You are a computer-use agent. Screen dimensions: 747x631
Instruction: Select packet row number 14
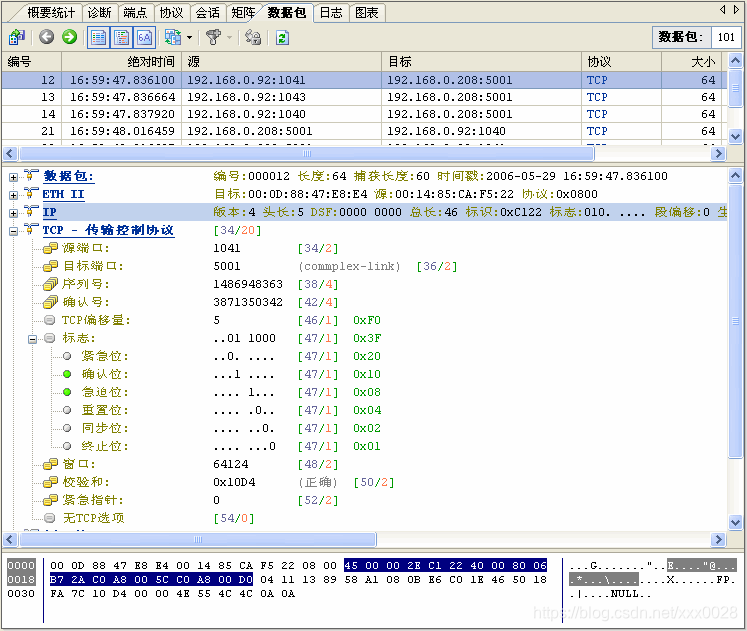point(364,114)
